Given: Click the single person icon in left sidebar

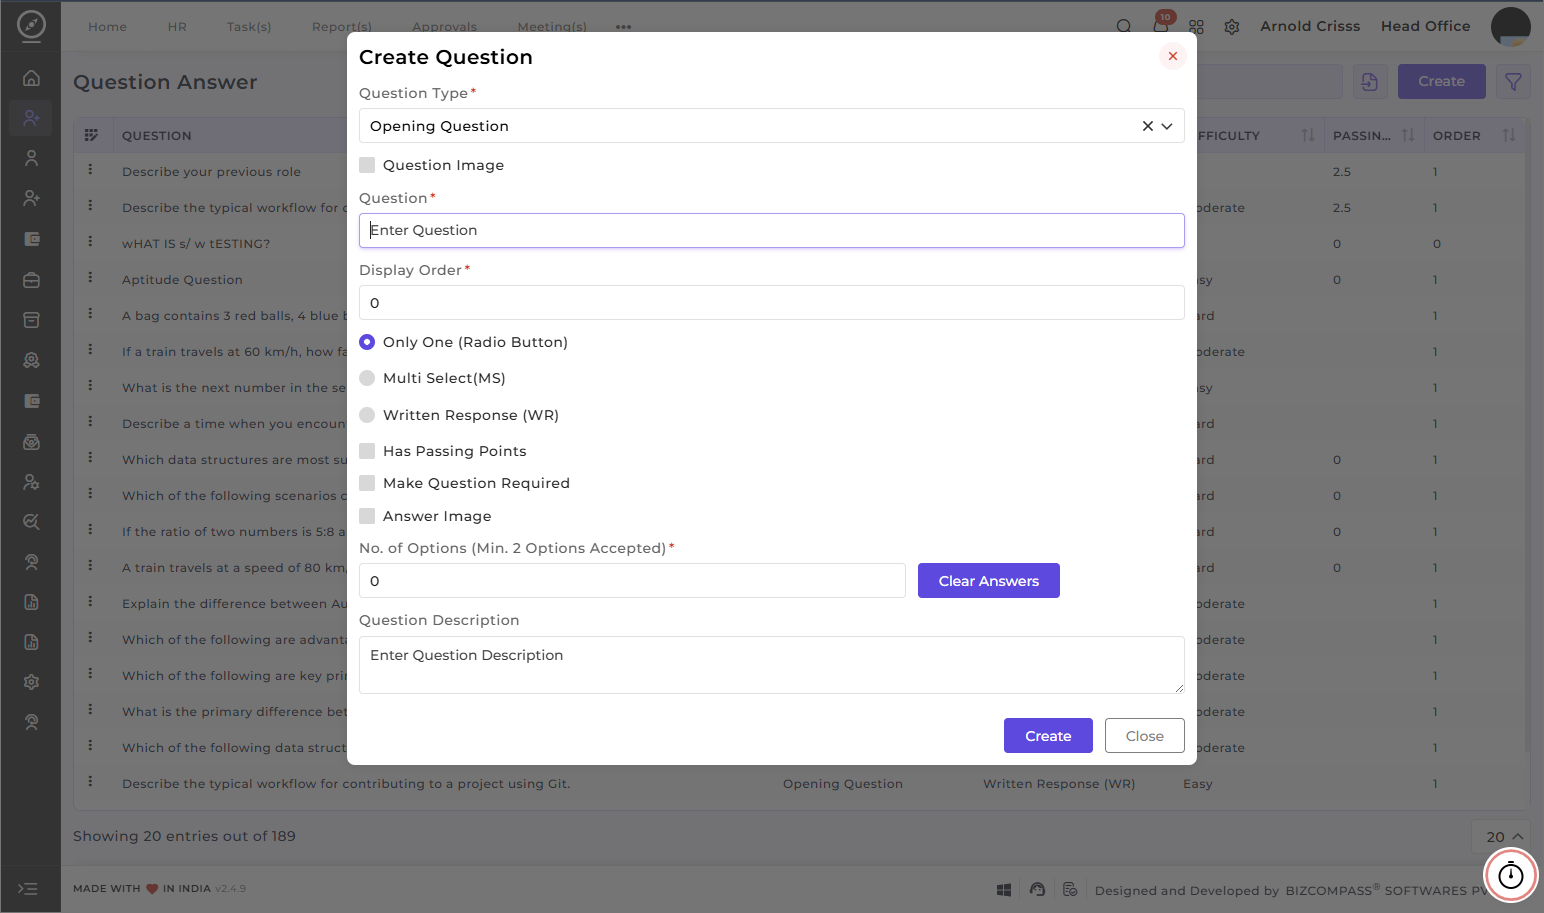Looking at the screenshot, I should 31,158.
